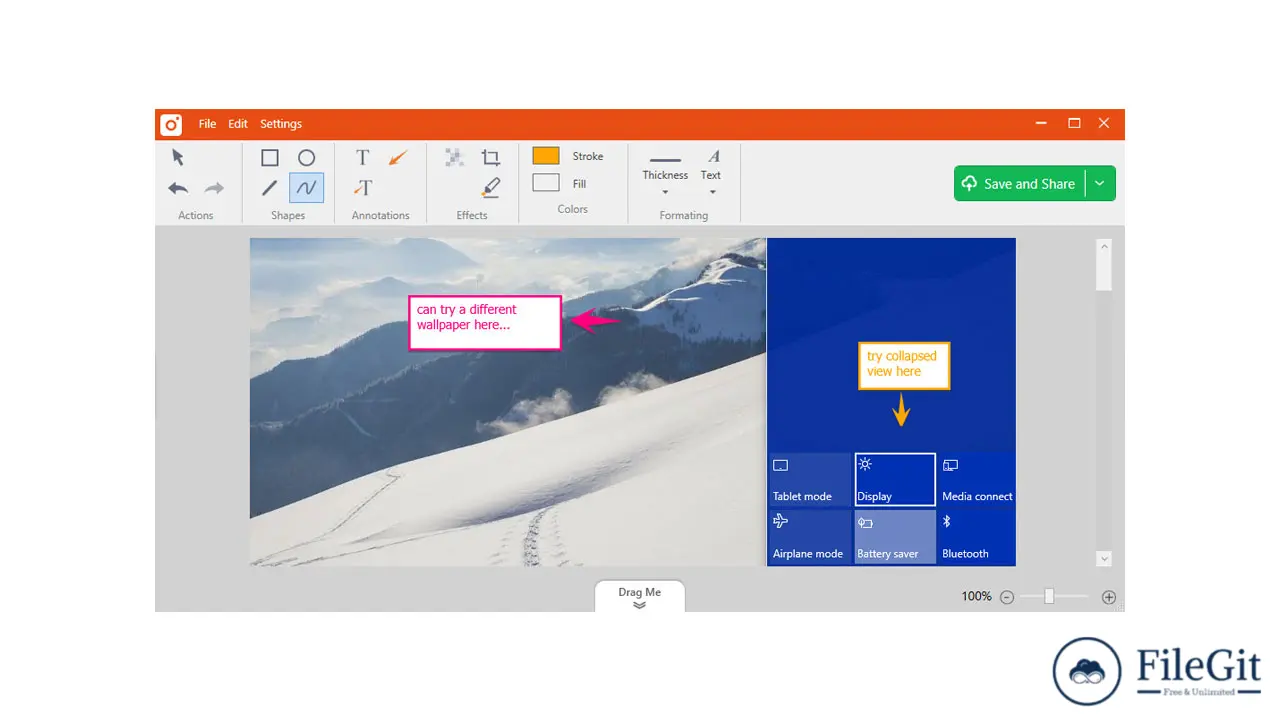The image size is (1280, 720).
Task: Select the text annotation tool
Action: click(x=363, y=158)
